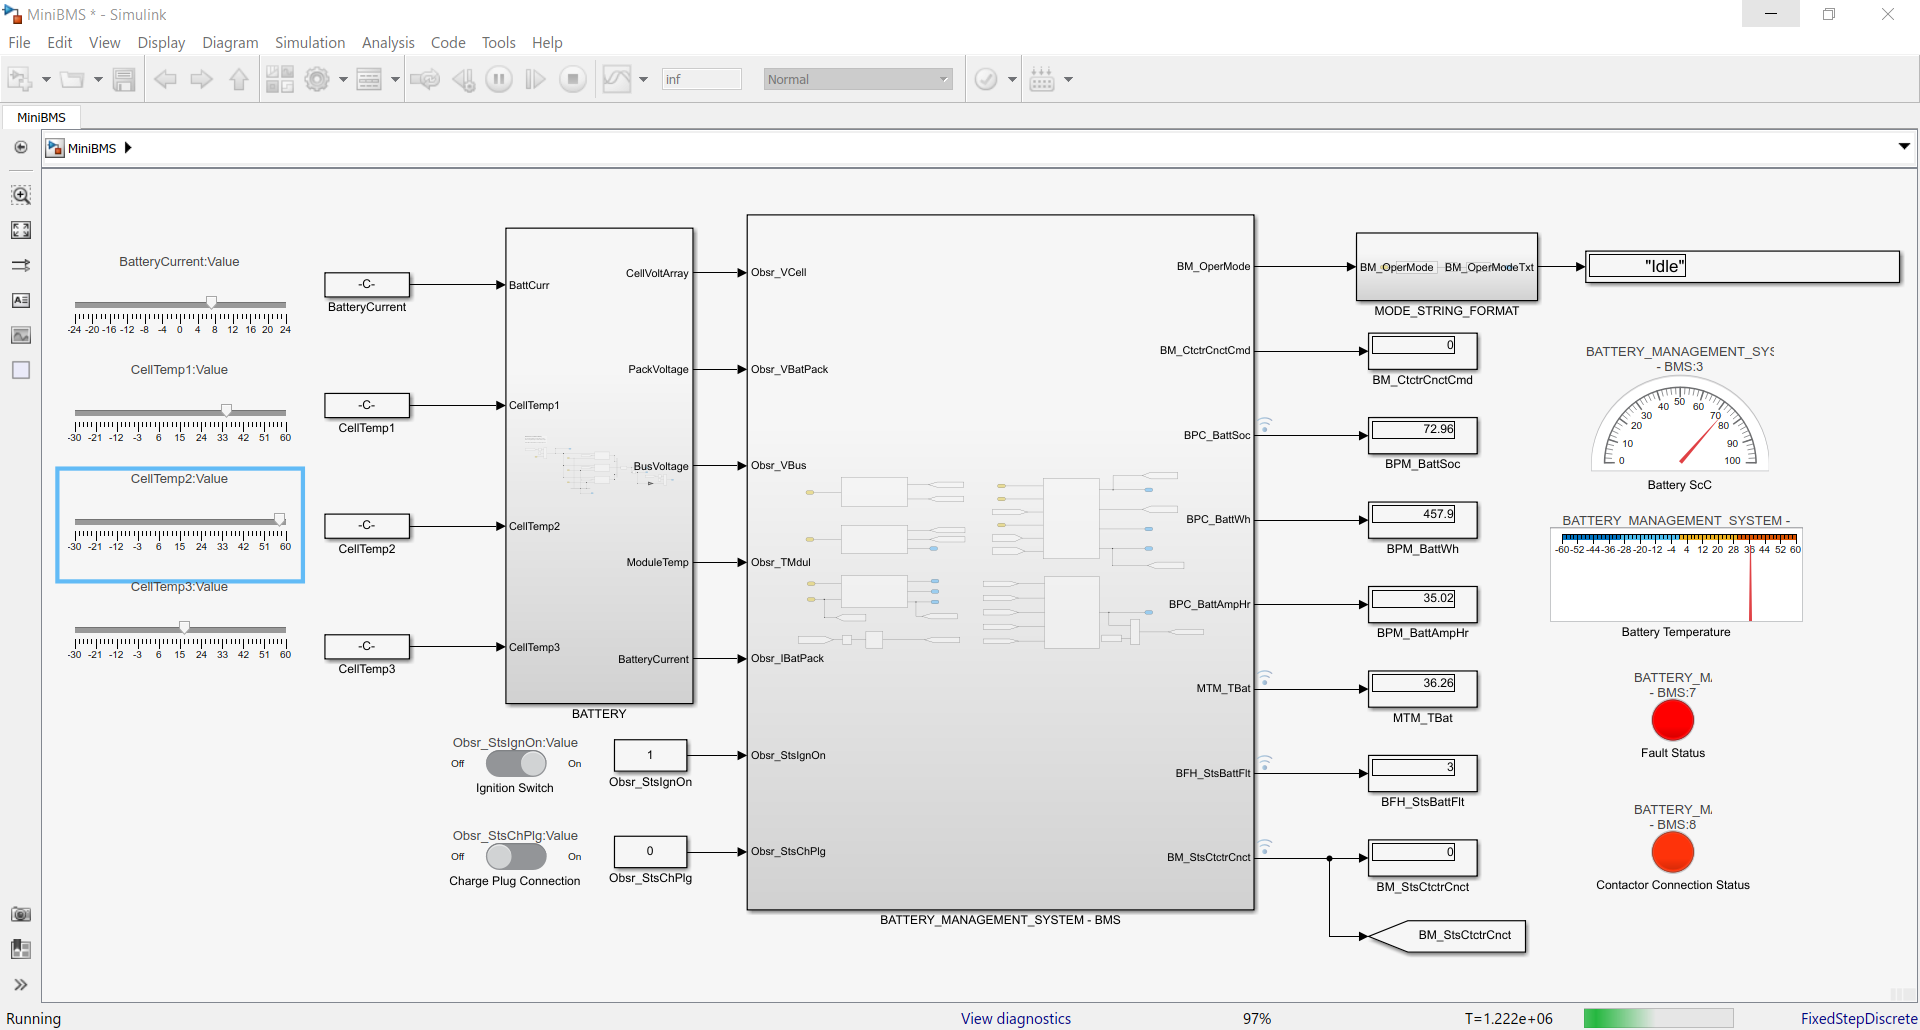Expand the Data Inspector dropdown arrow

(x=643, y=79)
